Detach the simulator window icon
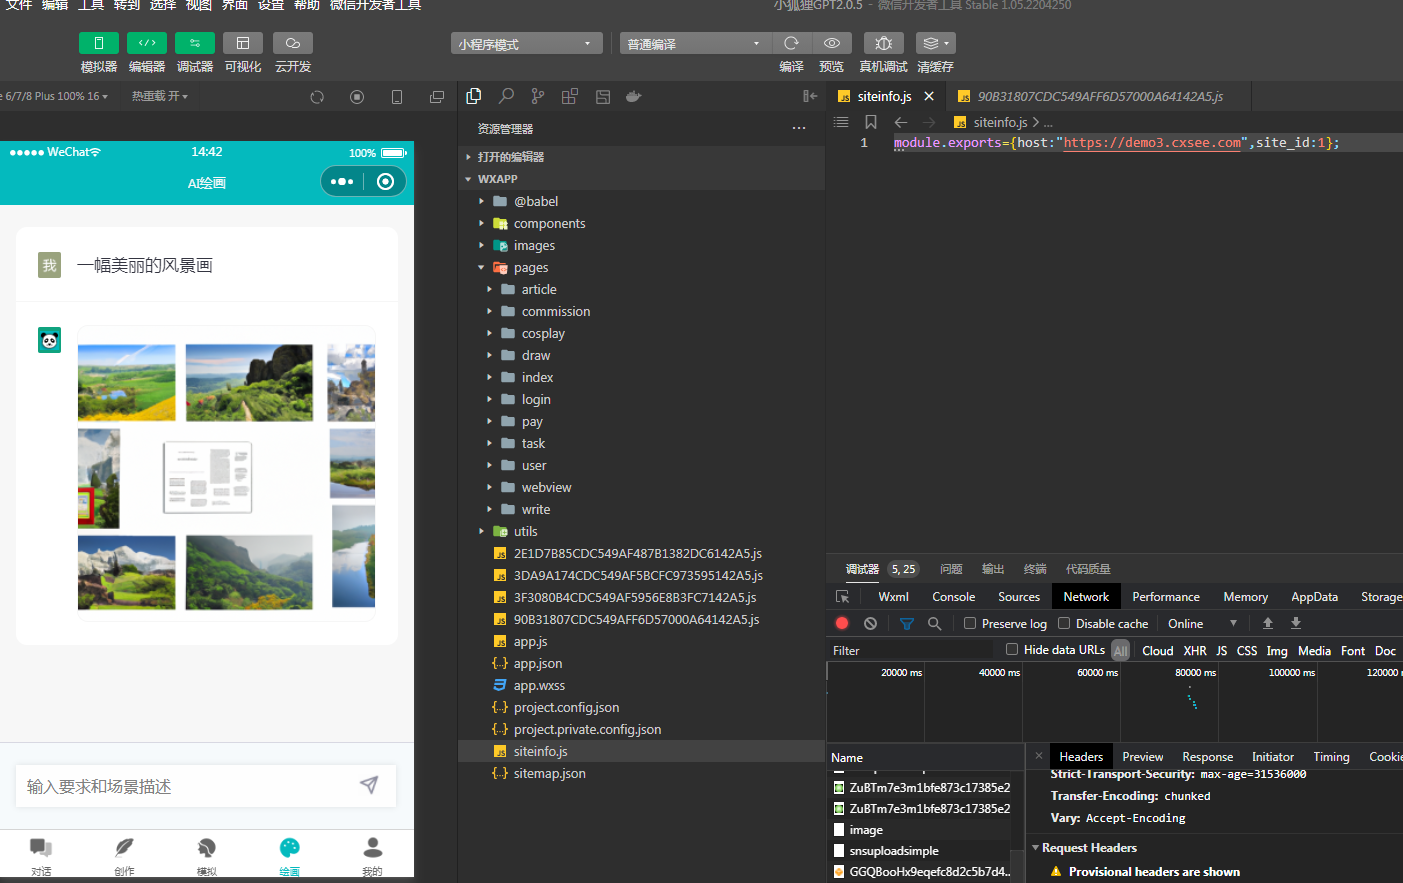This screenshot has width=1403, height=883. point(437,97)
